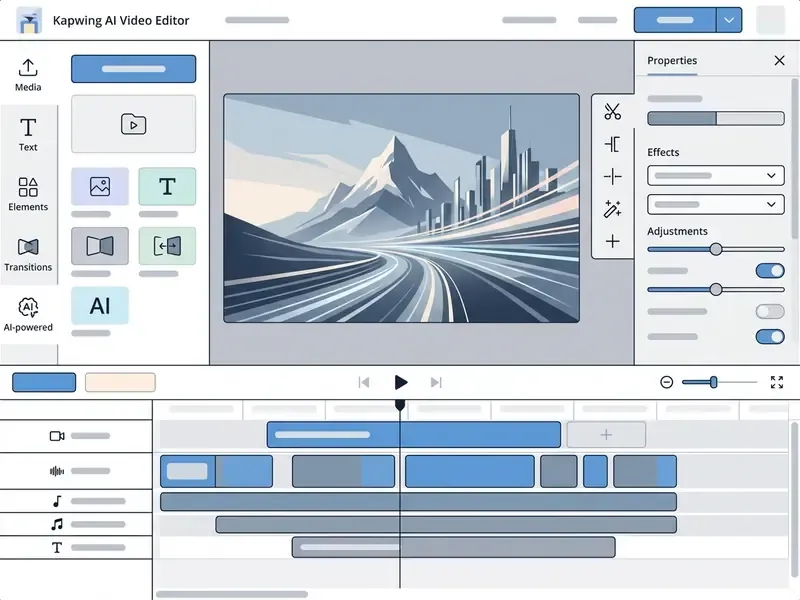Screen dimensions: 800x600
Task: Select the blue video clip on timeline
Action: 414,435
